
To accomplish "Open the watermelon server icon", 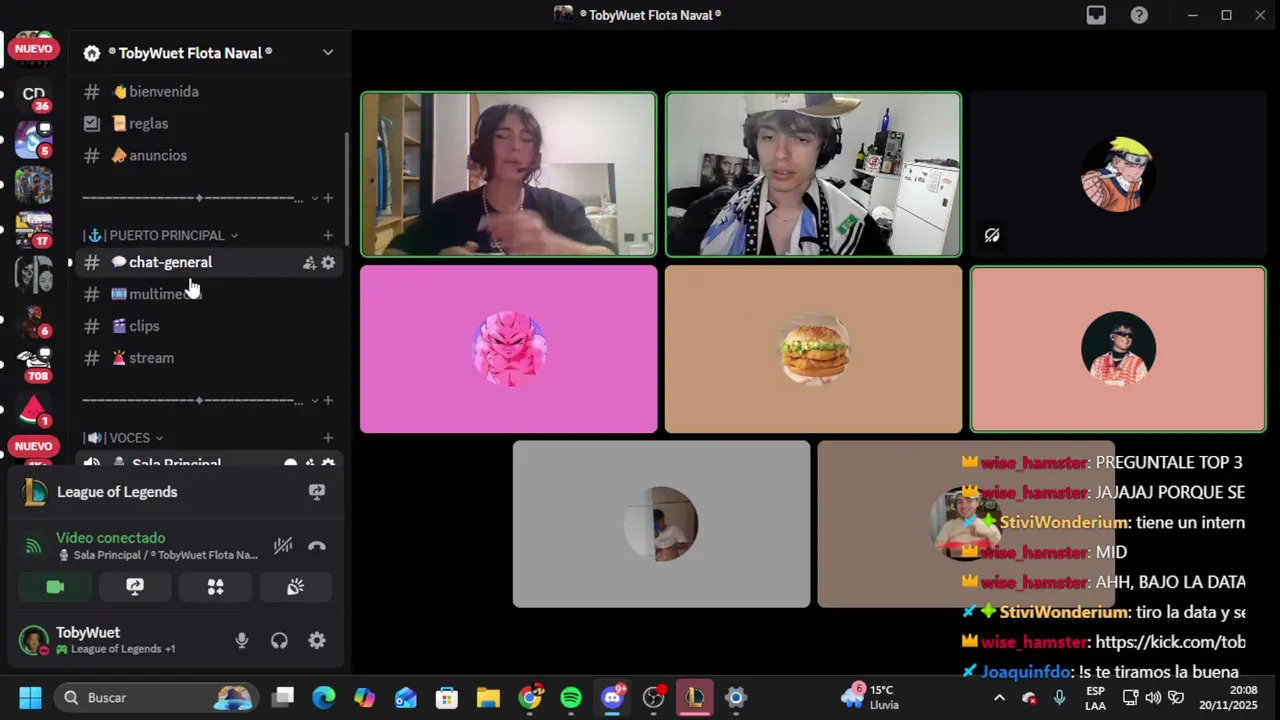I will [x=34, y=410].
